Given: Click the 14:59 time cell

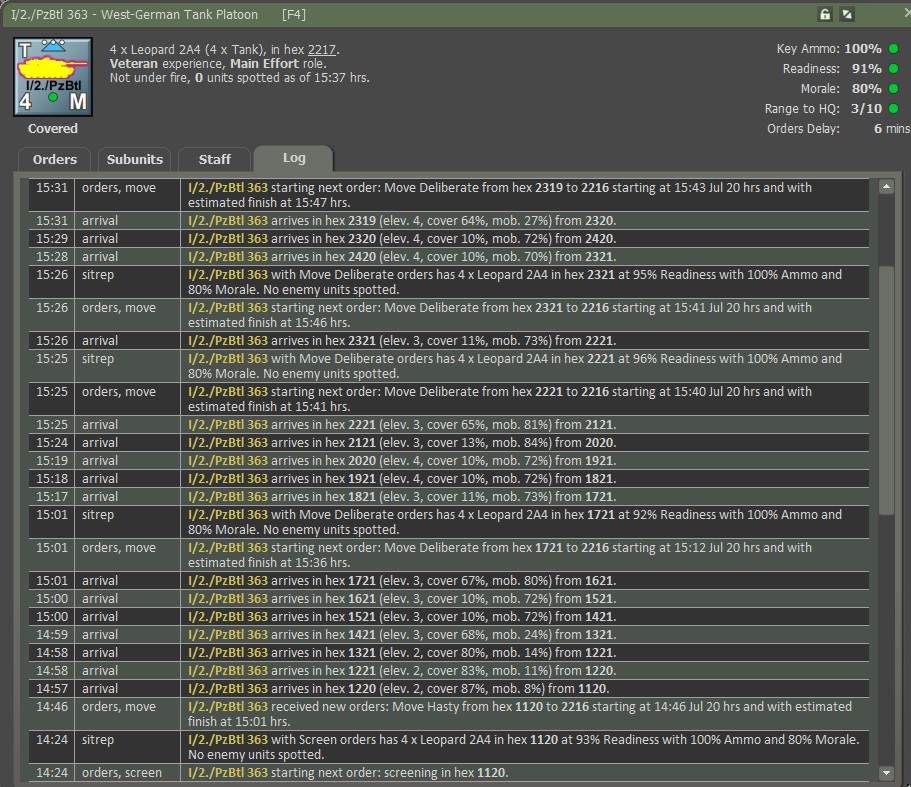Looking at the screenshot, I should coord(52,635).
